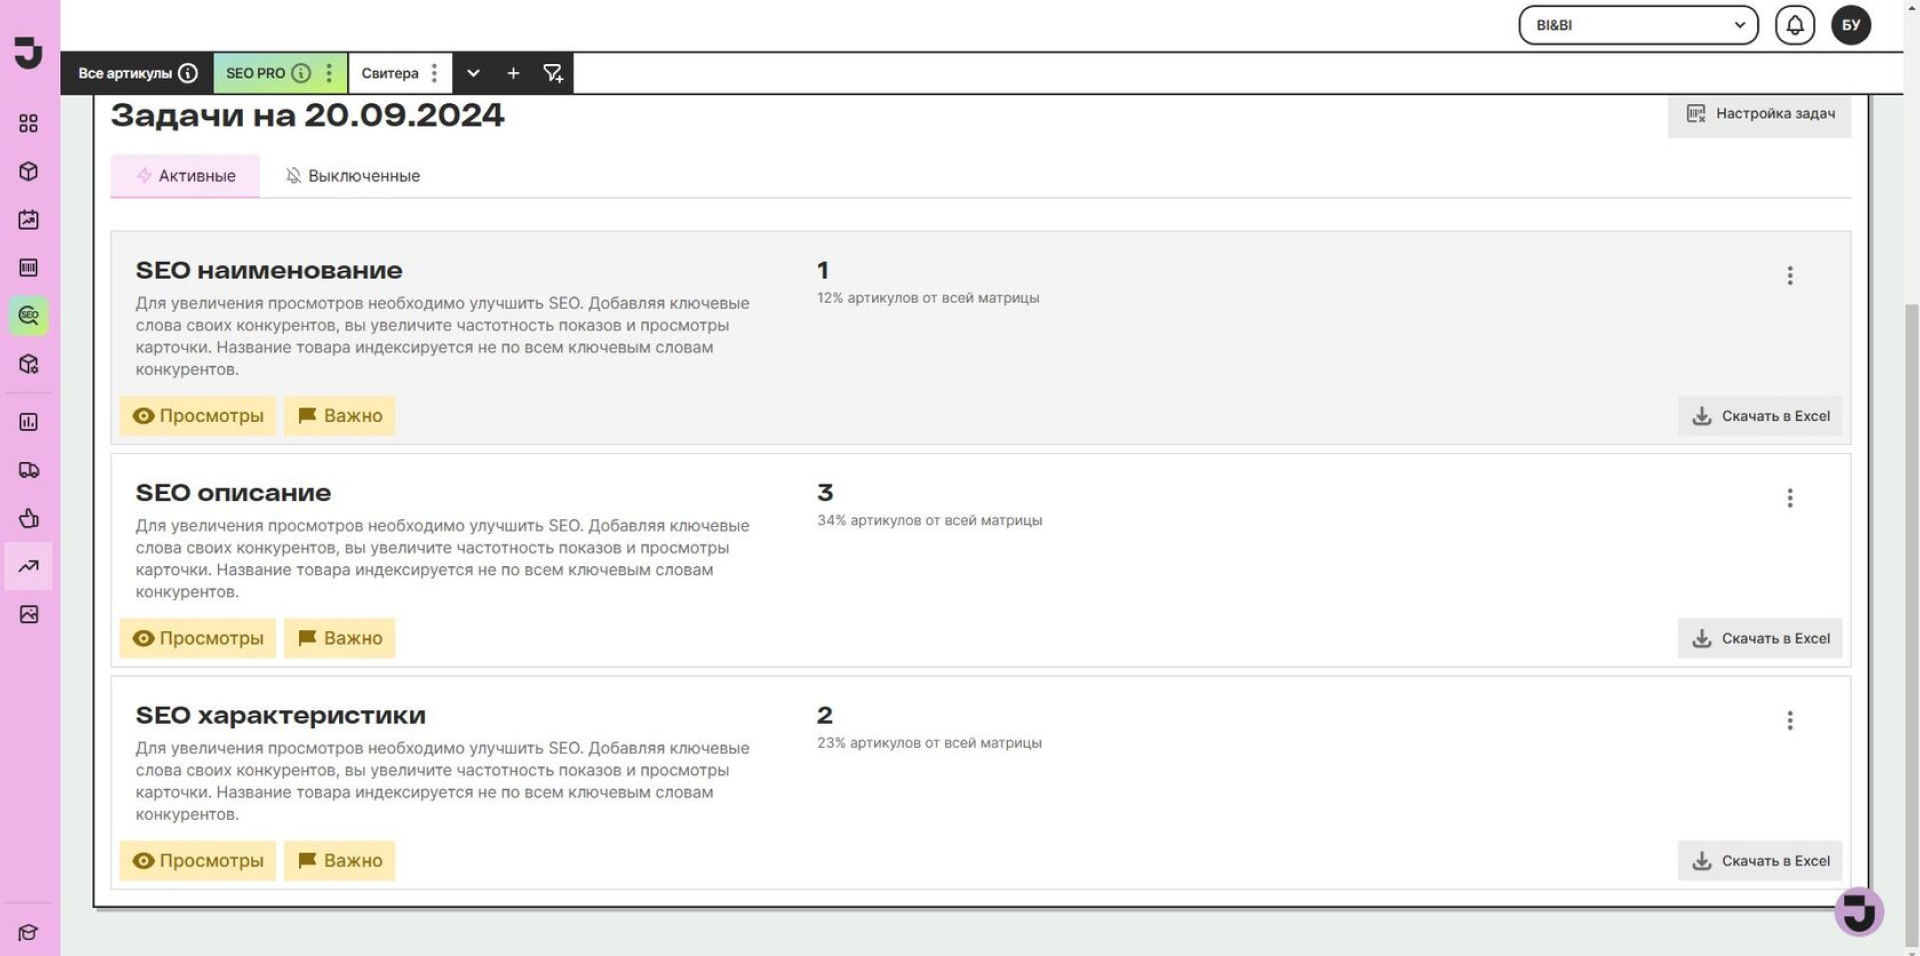Open three-dot menu for SEO характеристики task
Viewport: 1920px width, 956px height.
(1790, 721)
